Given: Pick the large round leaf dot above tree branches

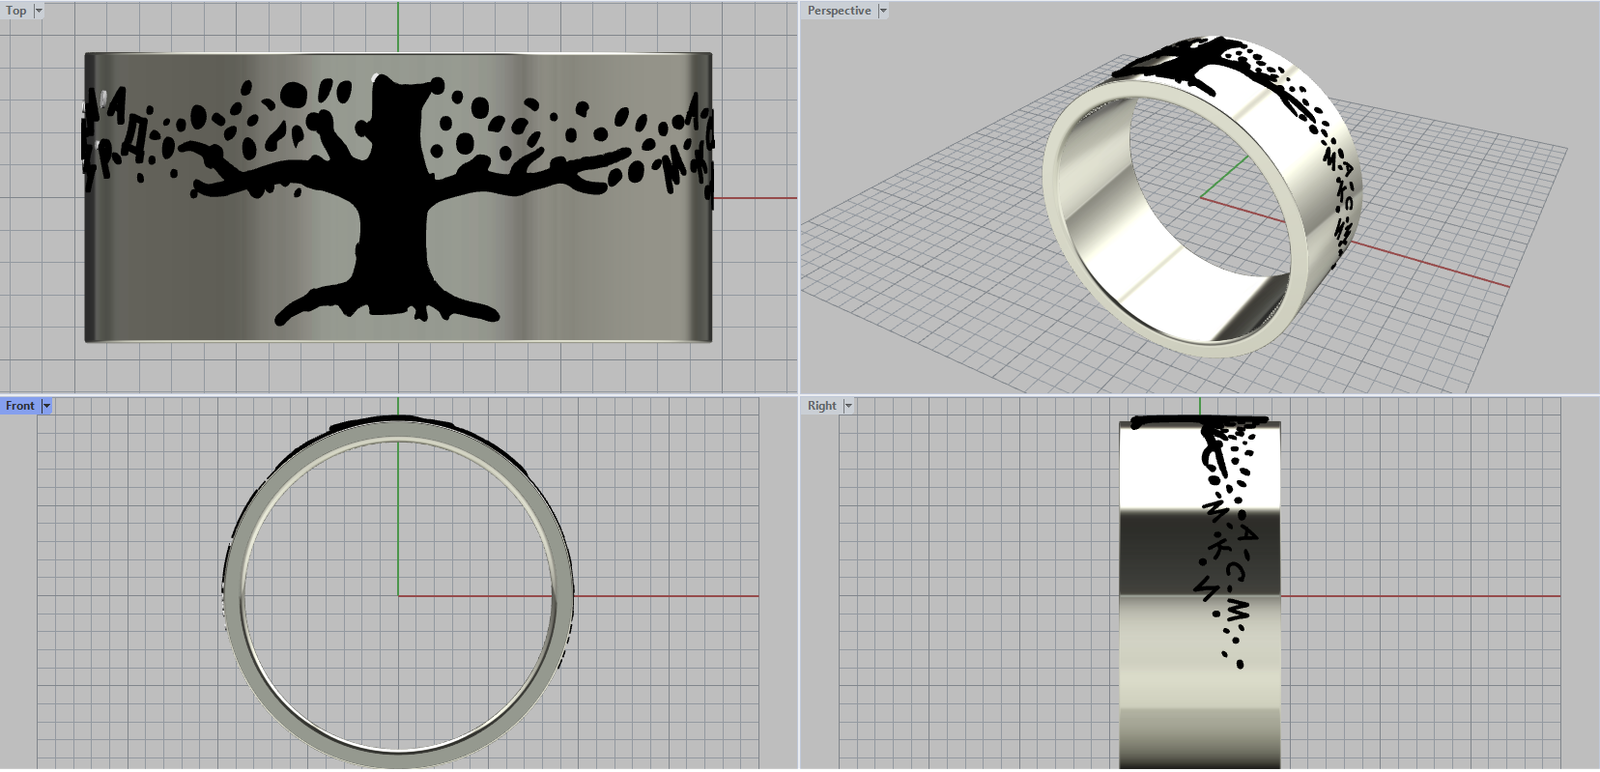Looking at the screenshot, I should coord(293,95).
